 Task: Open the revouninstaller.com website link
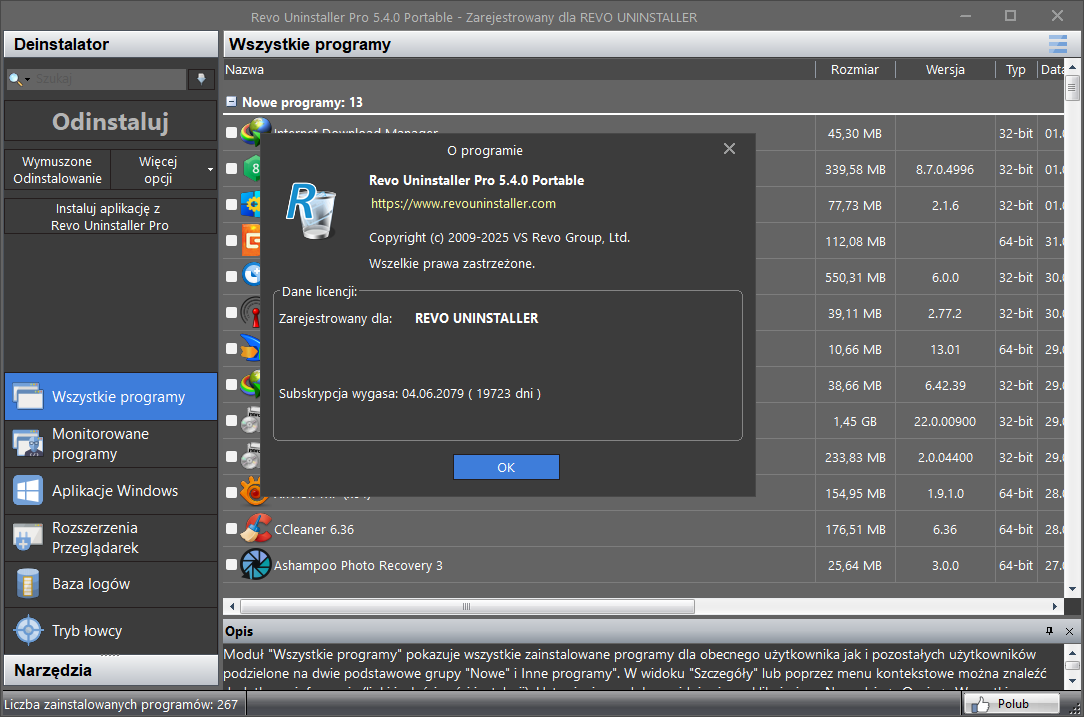click(x=463, y=203)
